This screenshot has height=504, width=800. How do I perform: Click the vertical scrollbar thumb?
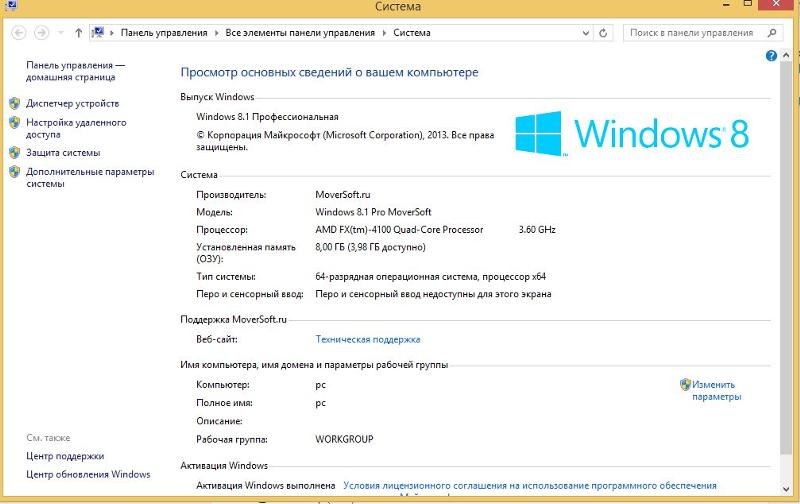point(786,257)
